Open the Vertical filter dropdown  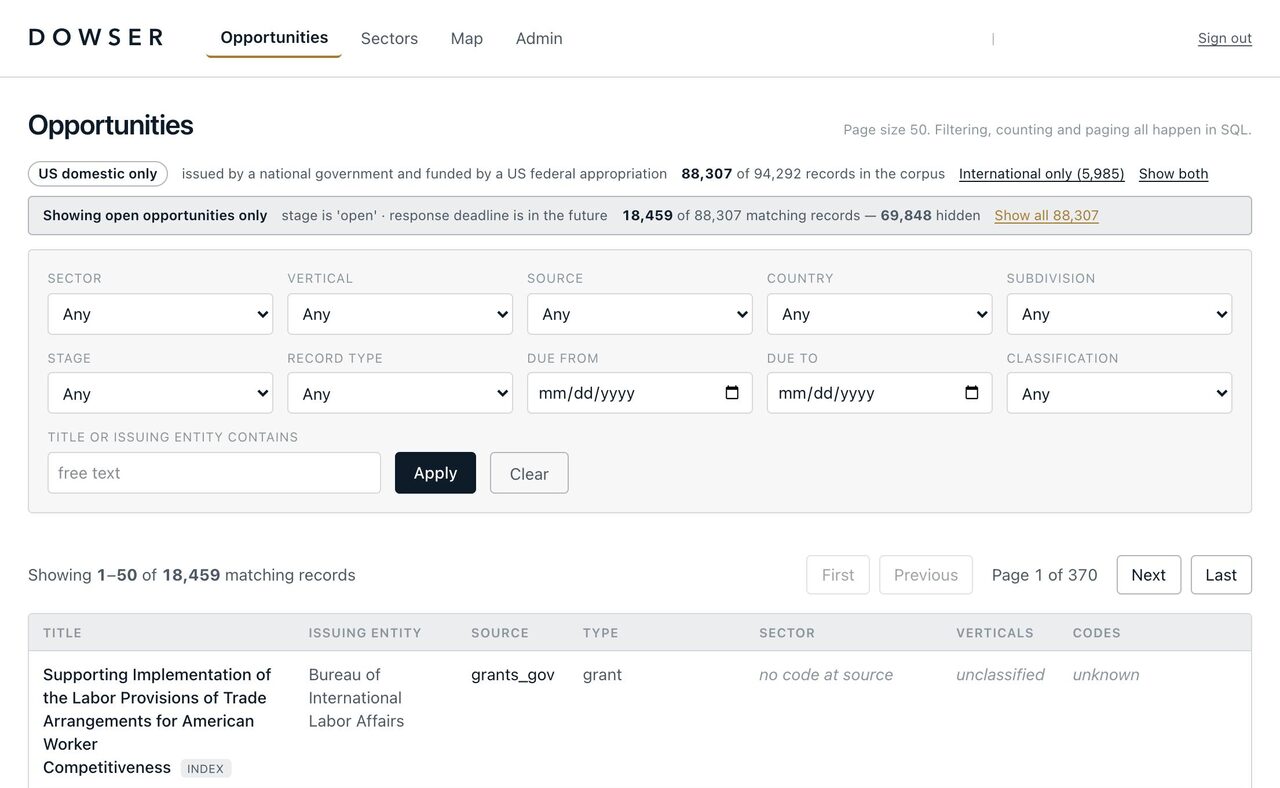[400, 314]
